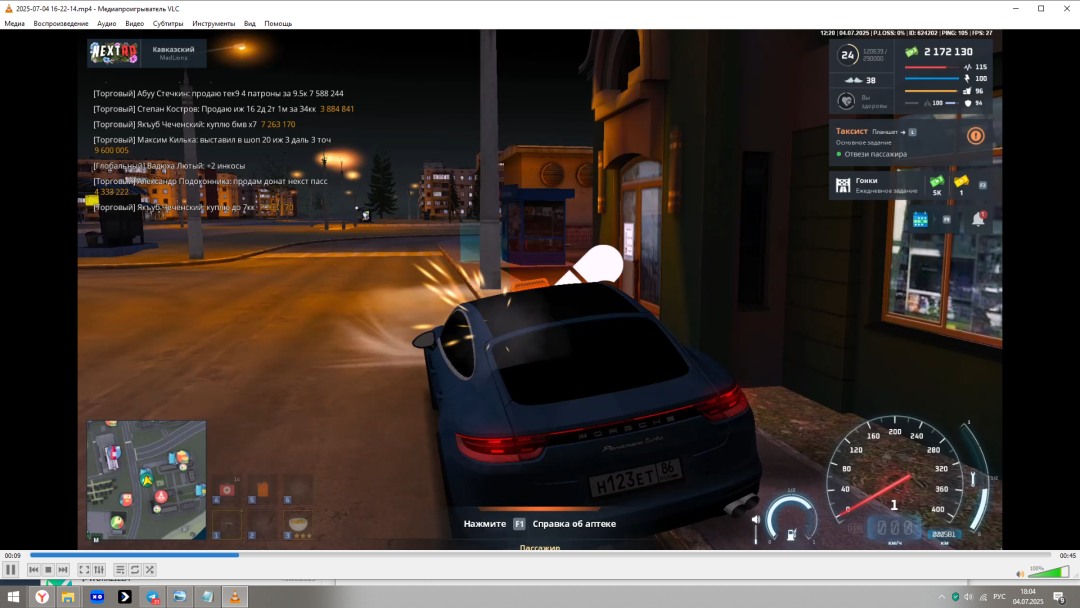1080x608 pixels.
Task: Open the Вид menu
Action: 249,23
